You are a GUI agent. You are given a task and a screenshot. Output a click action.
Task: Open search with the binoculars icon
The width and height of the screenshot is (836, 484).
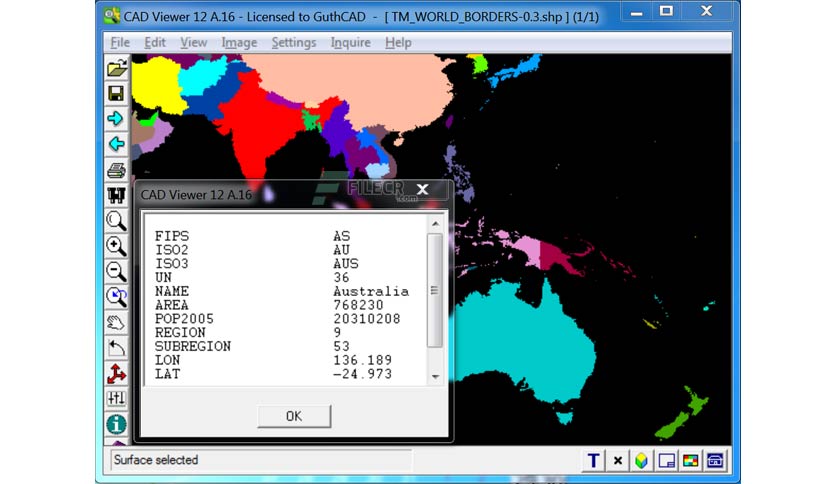tap(116, 195)
